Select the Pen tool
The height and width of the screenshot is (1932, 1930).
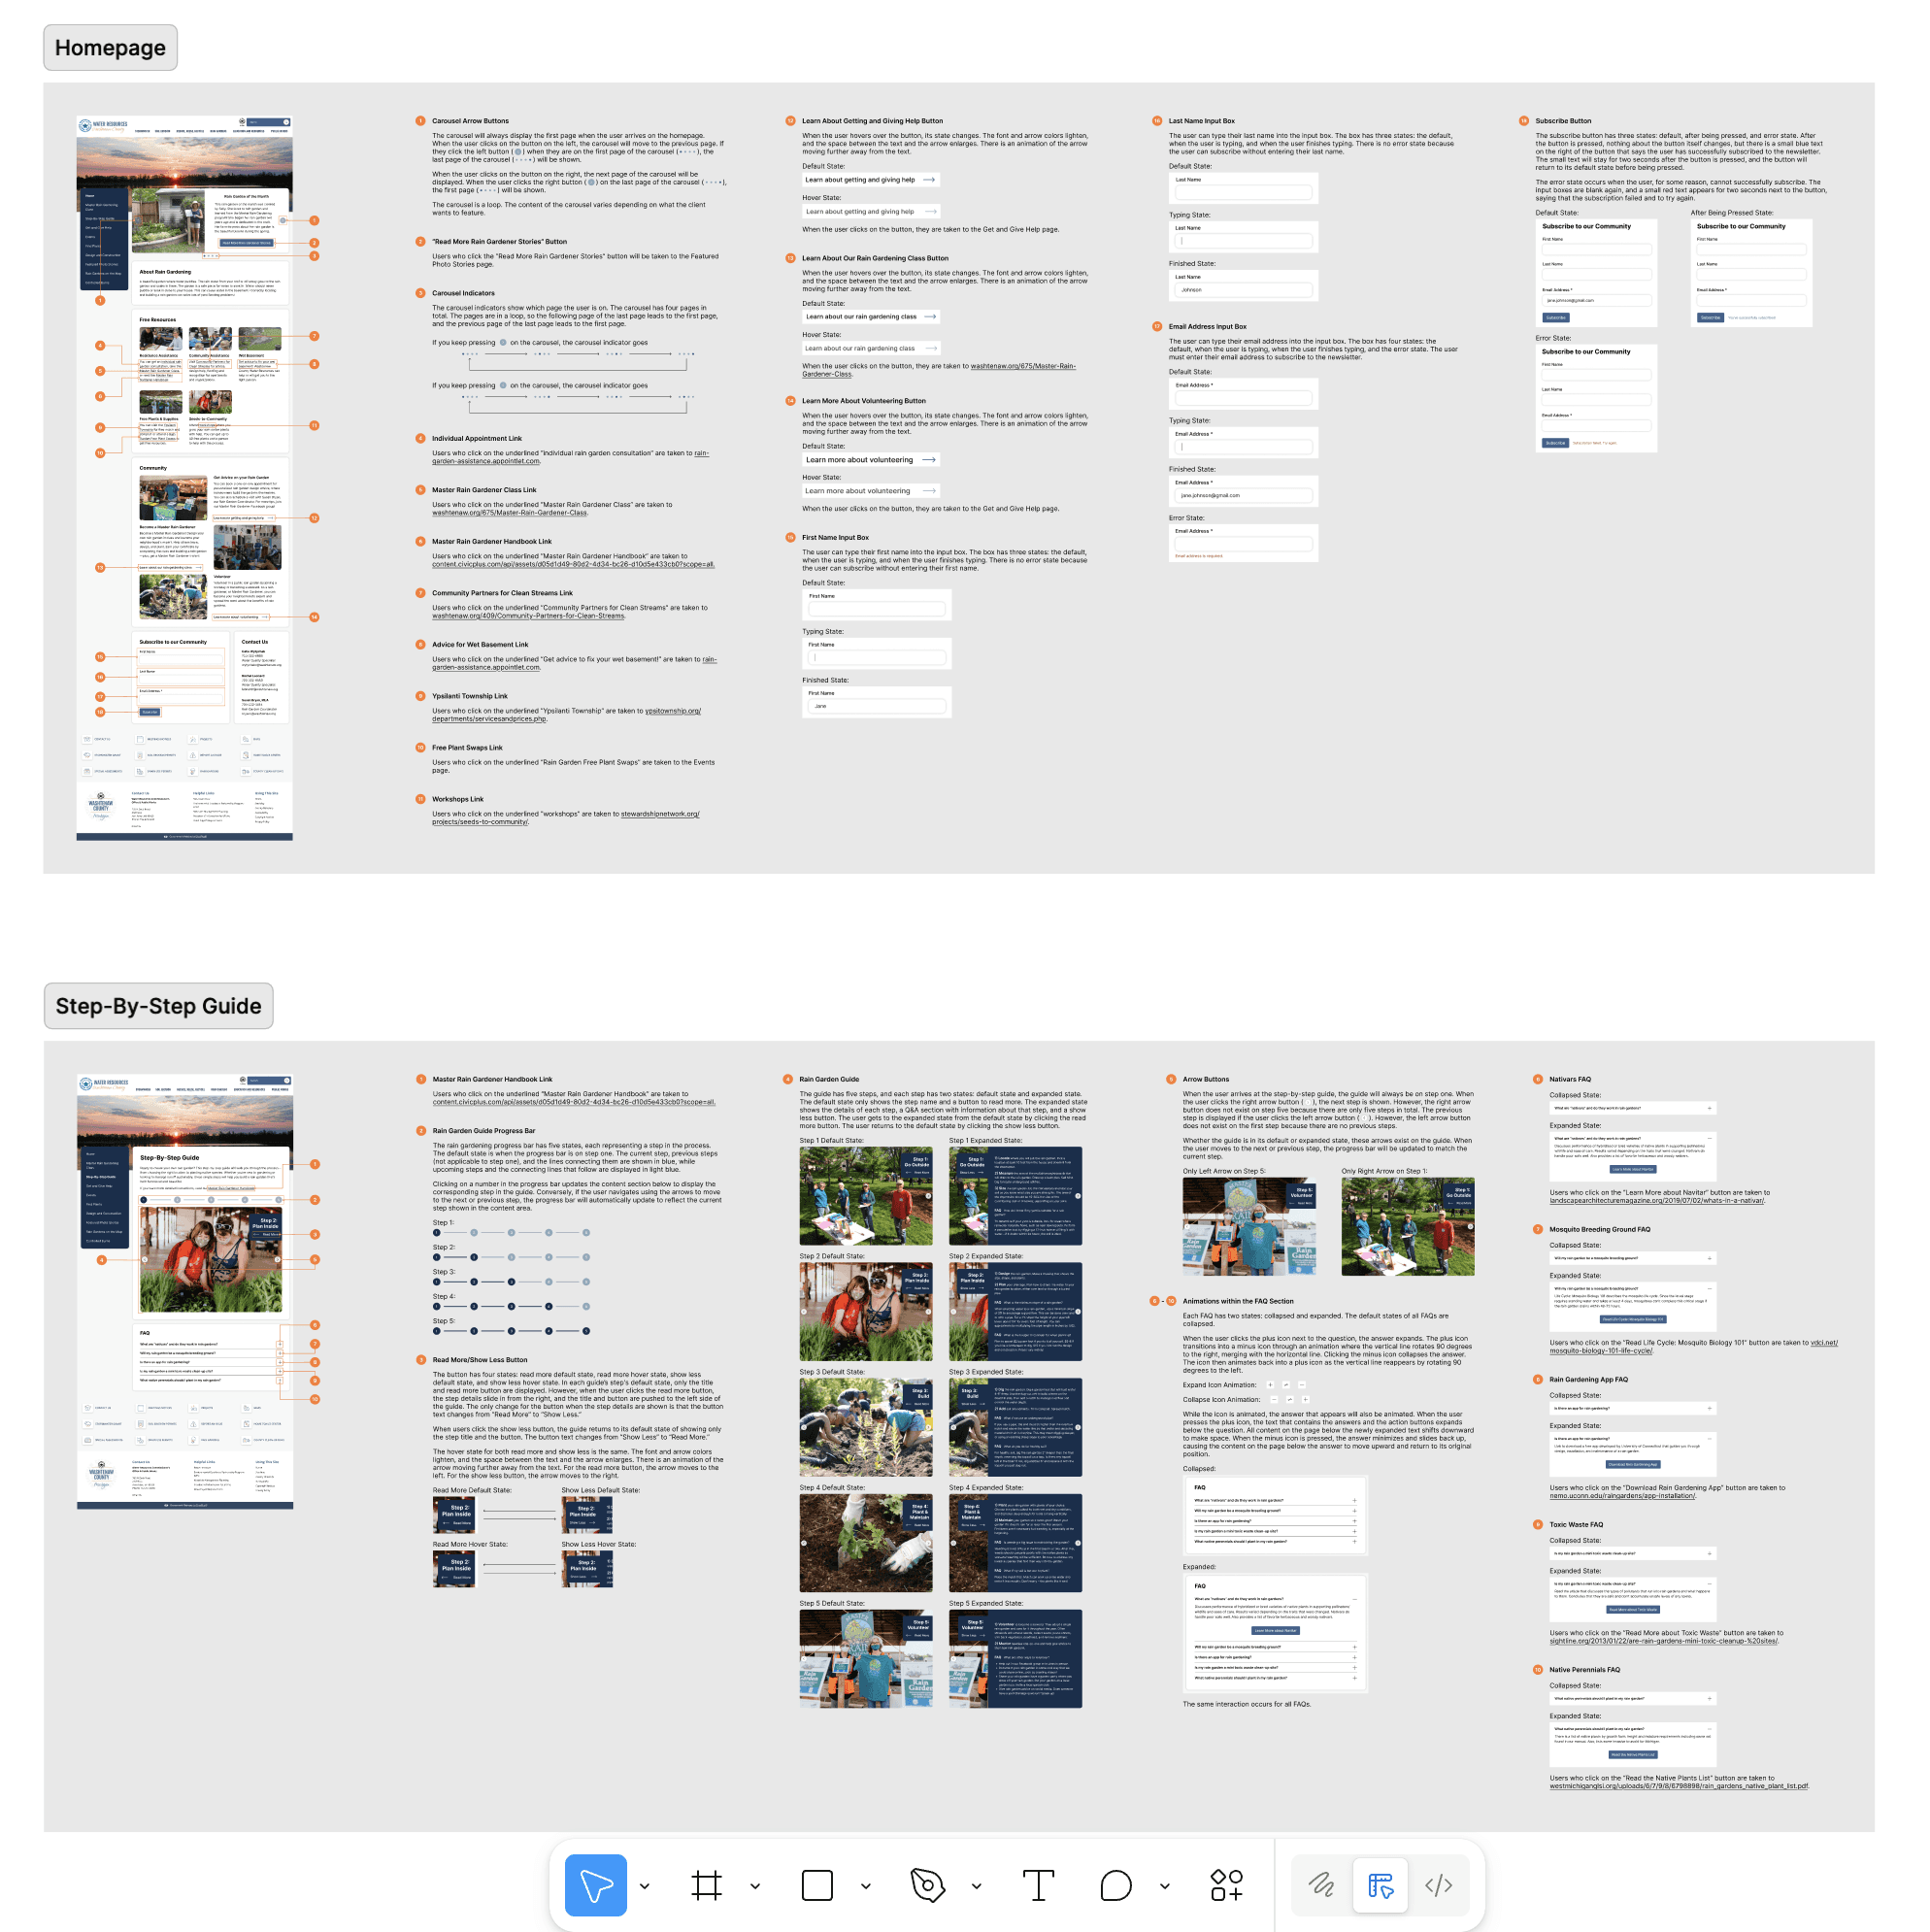927,1885
